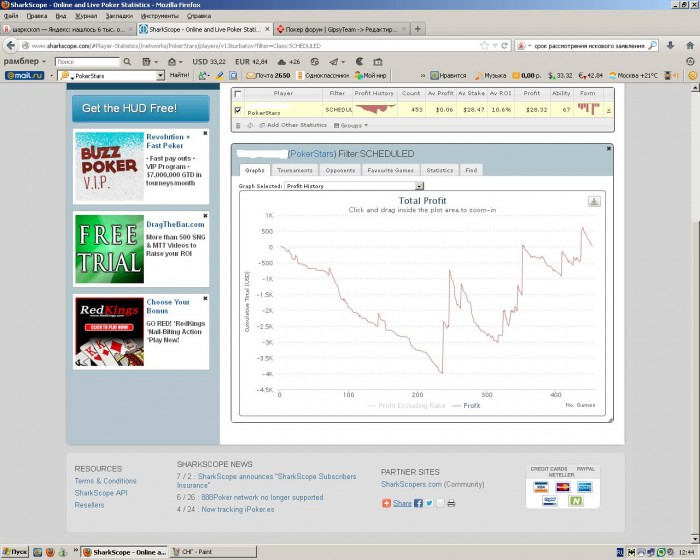Click the trash icon below the player table
700x560 pixels.
coord(238,125)
